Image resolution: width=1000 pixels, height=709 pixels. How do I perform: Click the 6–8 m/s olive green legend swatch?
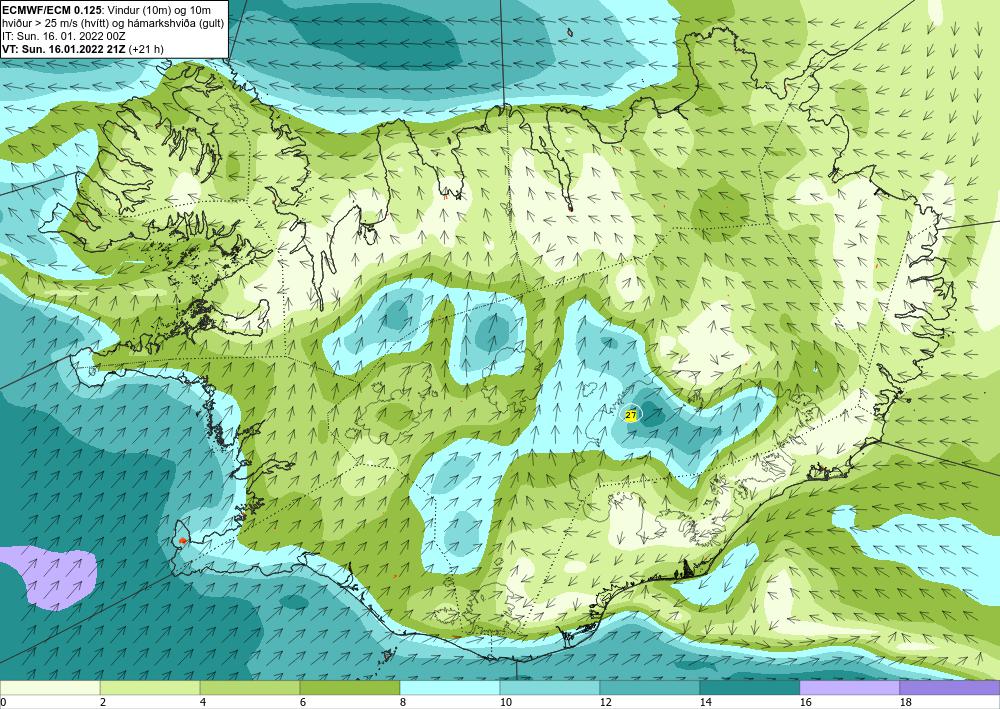pos(350,688)
